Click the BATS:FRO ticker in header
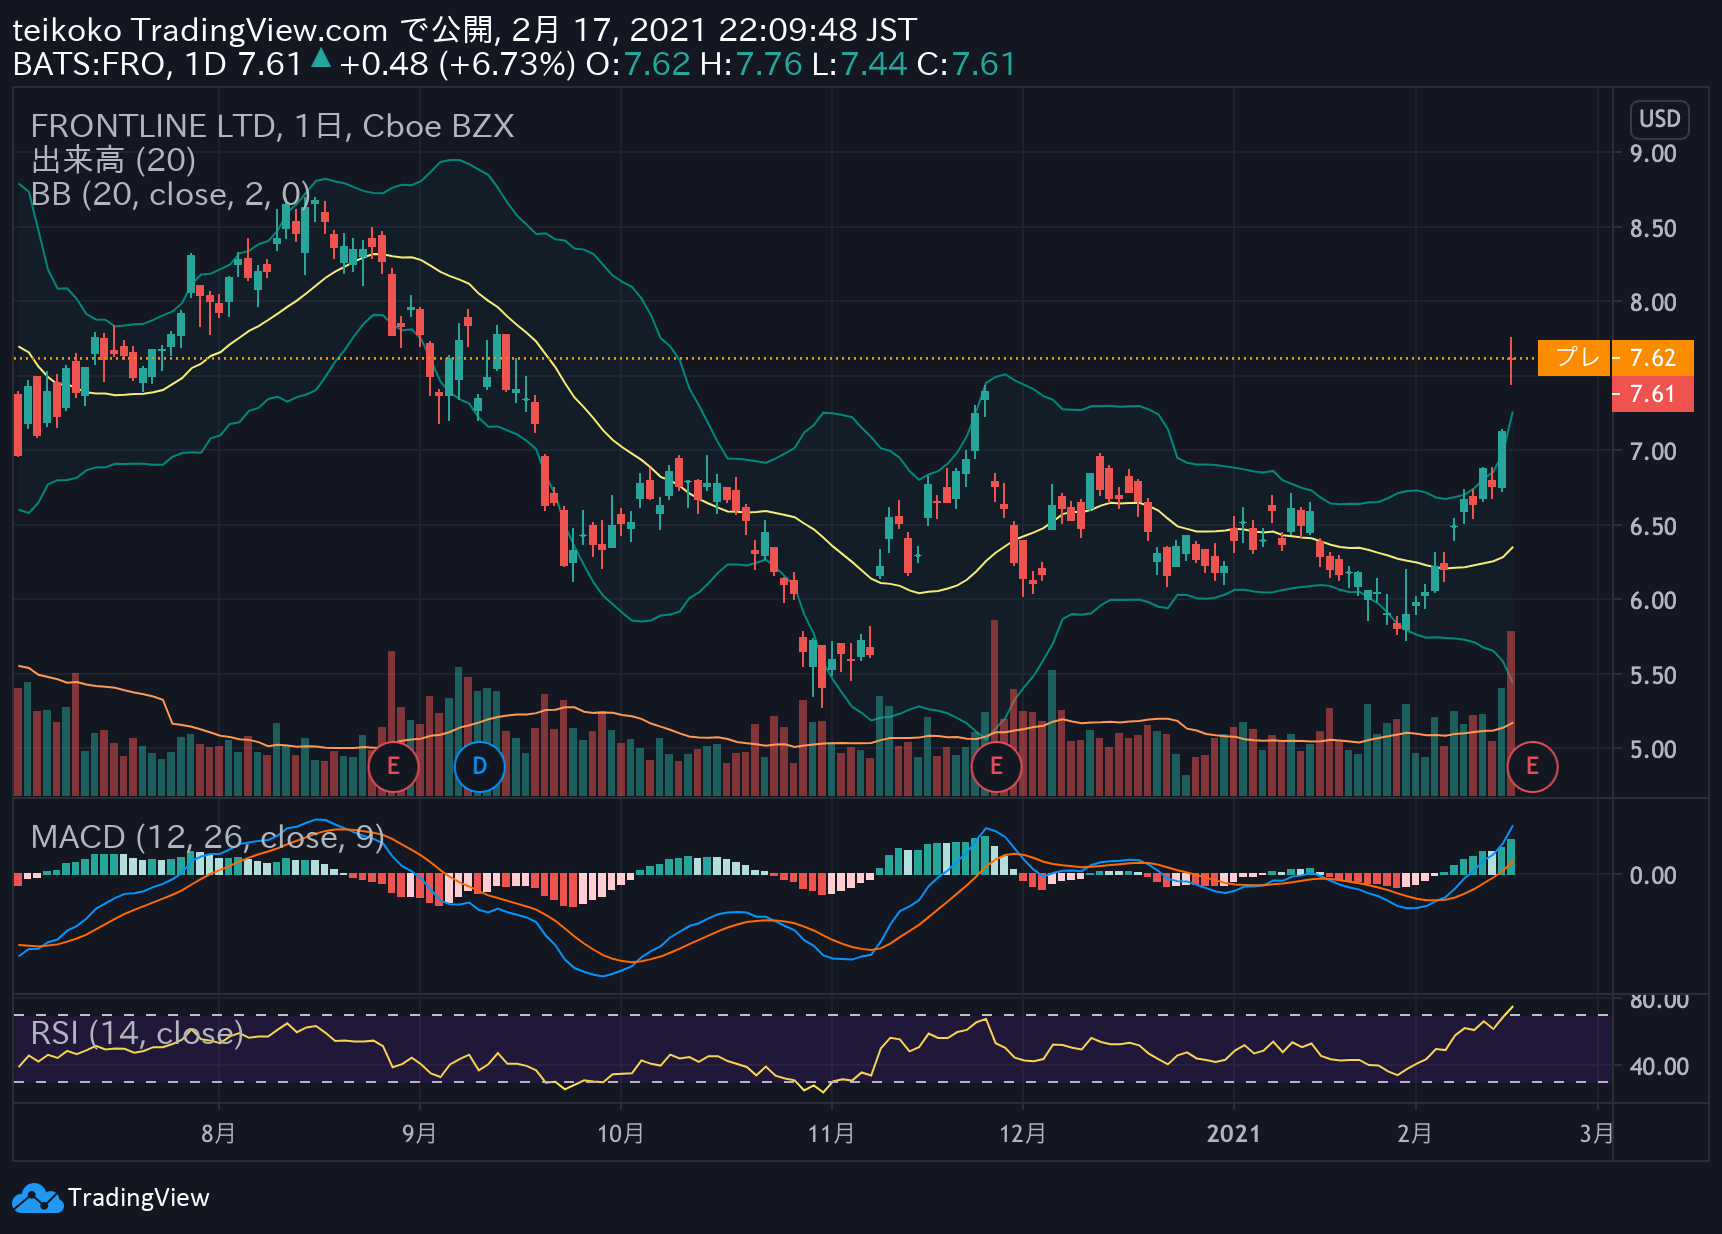Image resolution: width=1722 pixels, height=1234 pixels. [88, 64]
